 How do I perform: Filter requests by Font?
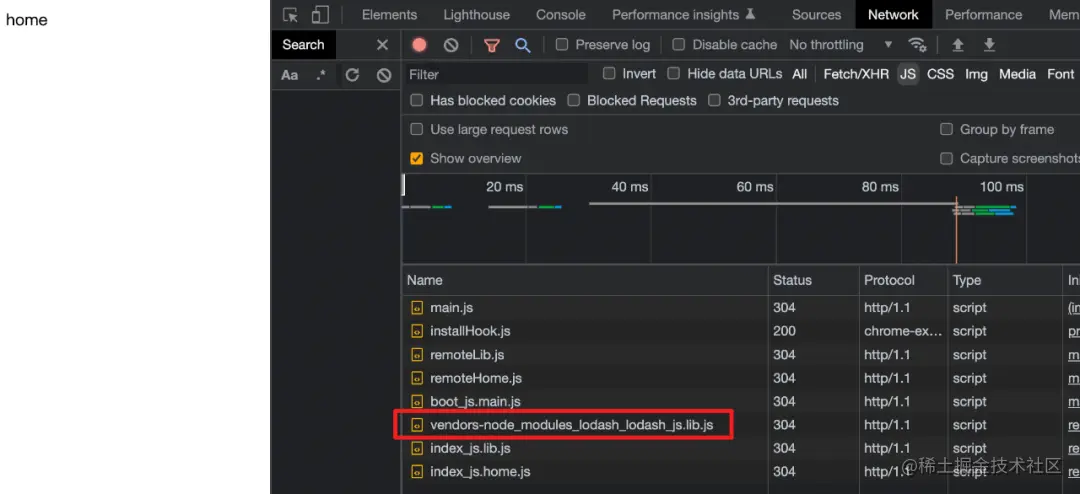click(x=1060, y=74)
